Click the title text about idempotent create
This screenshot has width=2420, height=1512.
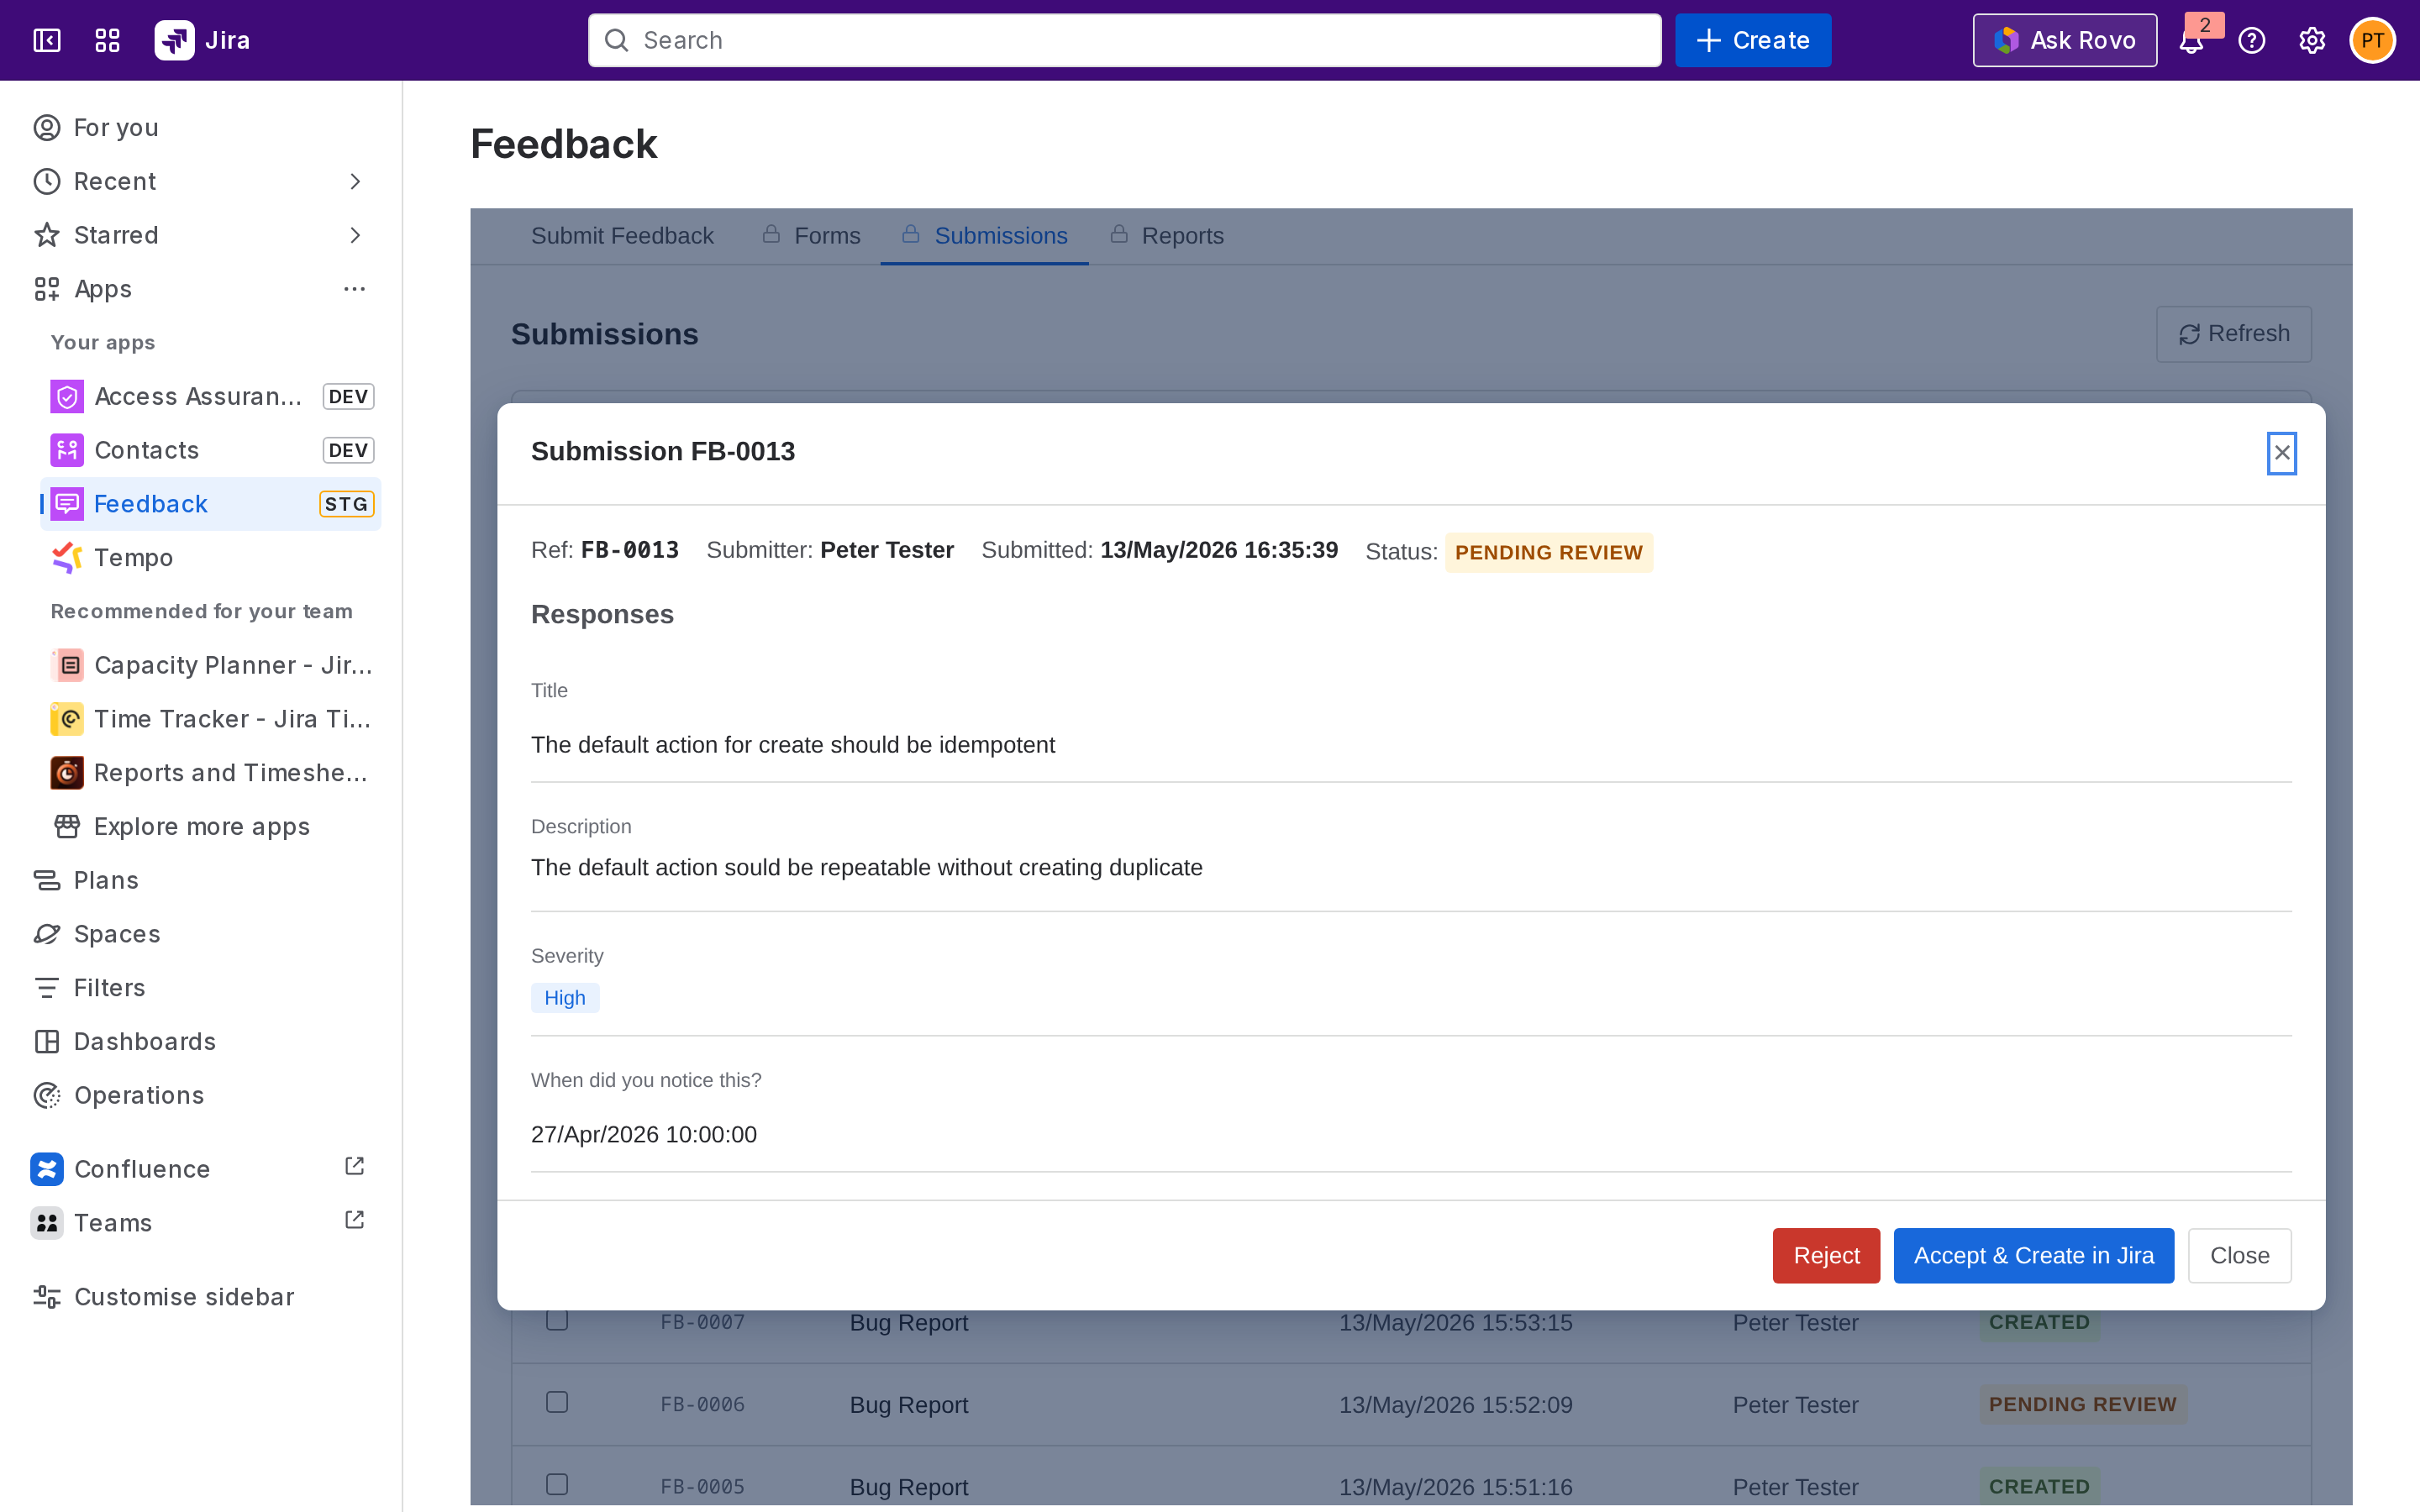click(x=793, y=745)
